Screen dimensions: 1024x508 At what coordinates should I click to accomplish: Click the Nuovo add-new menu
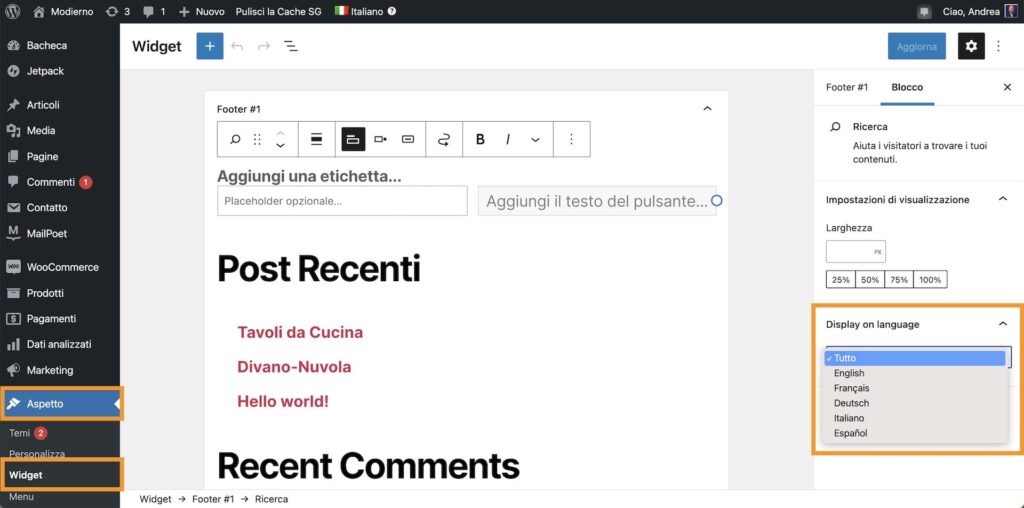coord(201,11)
